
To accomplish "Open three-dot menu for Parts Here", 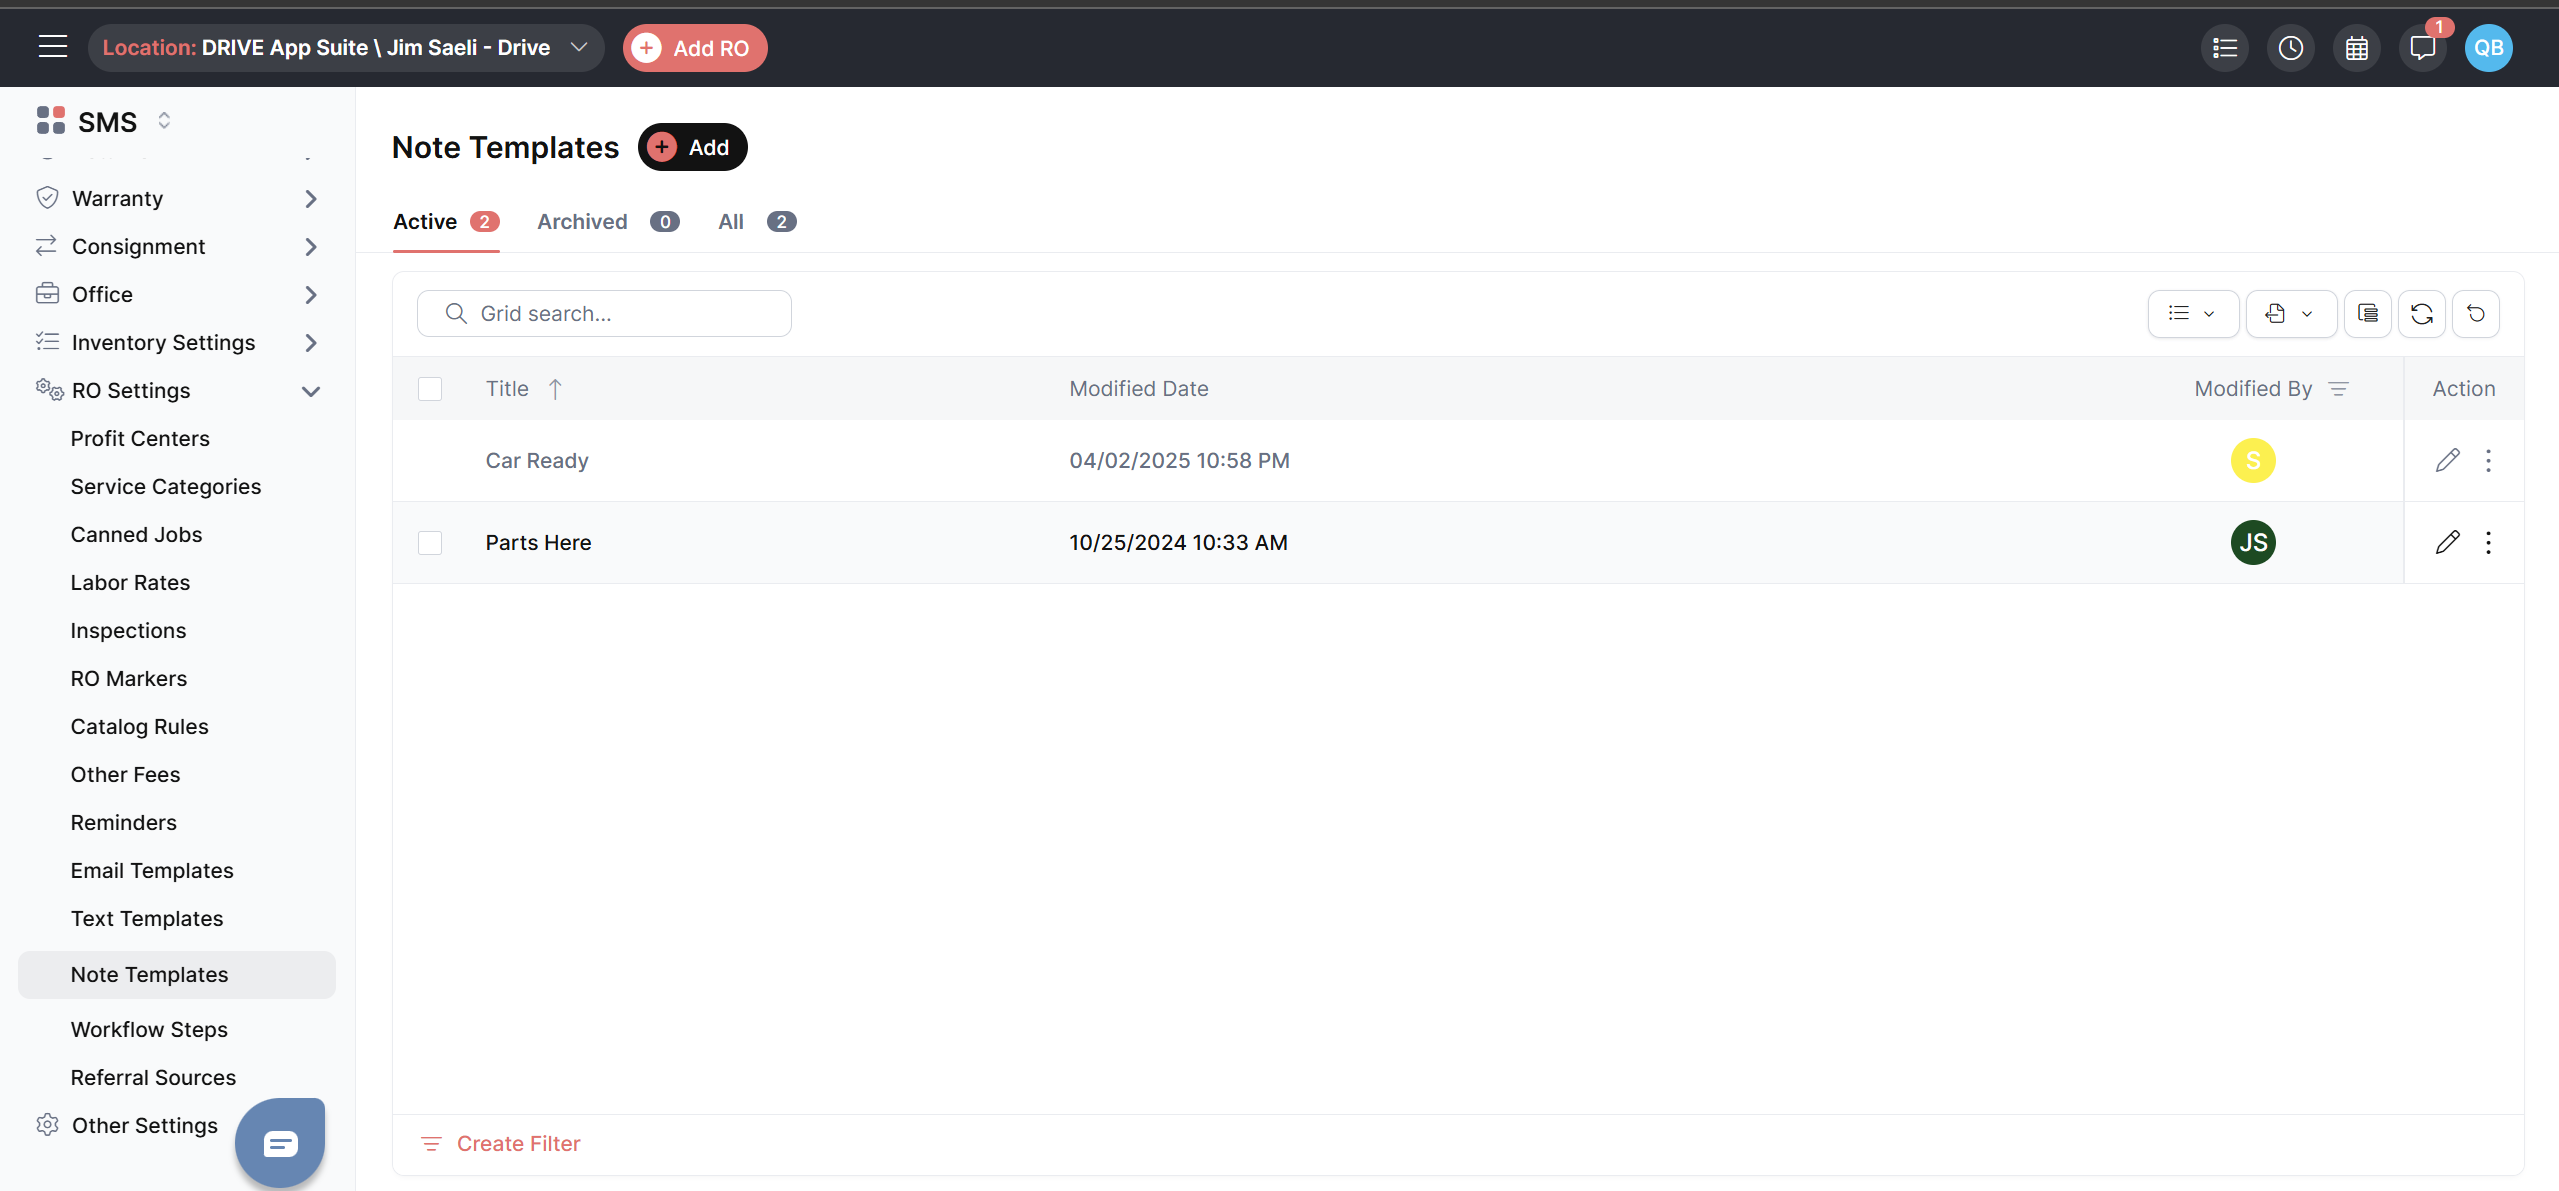I will [x=2488, y=542].
